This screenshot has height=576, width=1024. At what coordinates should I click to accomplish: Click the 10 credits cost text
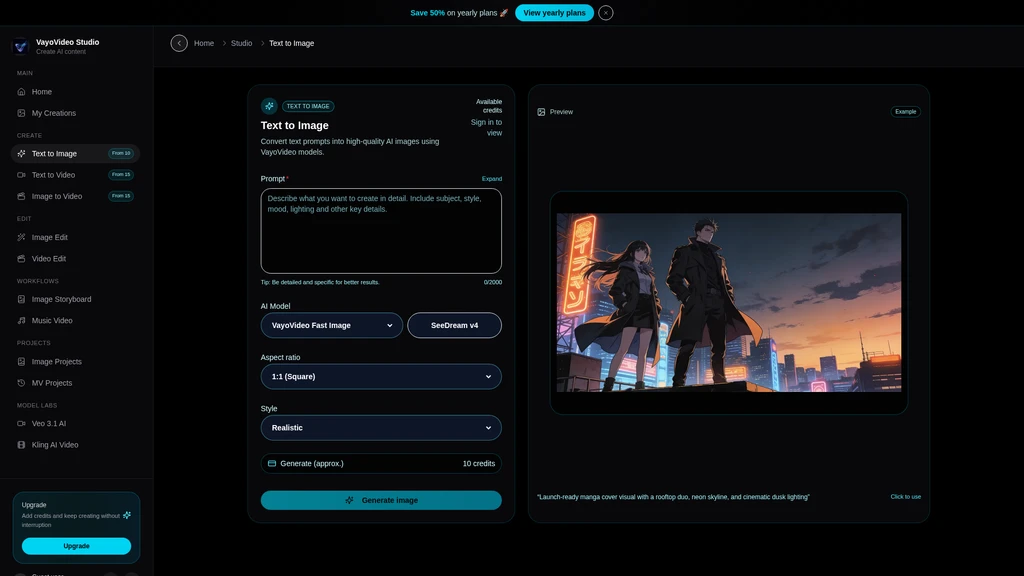pyautogui.click(x=479, y=464)
